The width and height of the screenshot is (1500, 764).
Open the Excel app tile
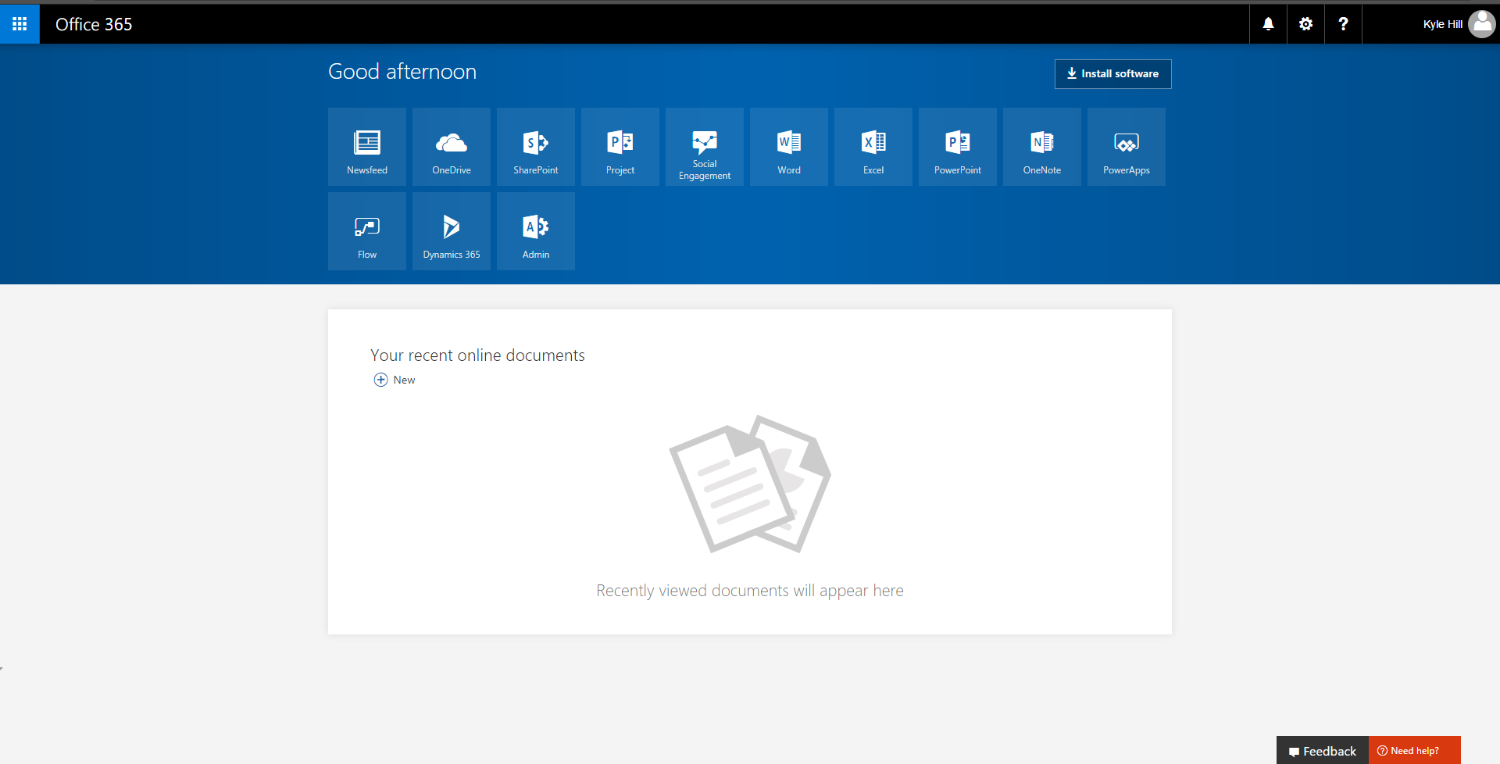click(873, 147)
